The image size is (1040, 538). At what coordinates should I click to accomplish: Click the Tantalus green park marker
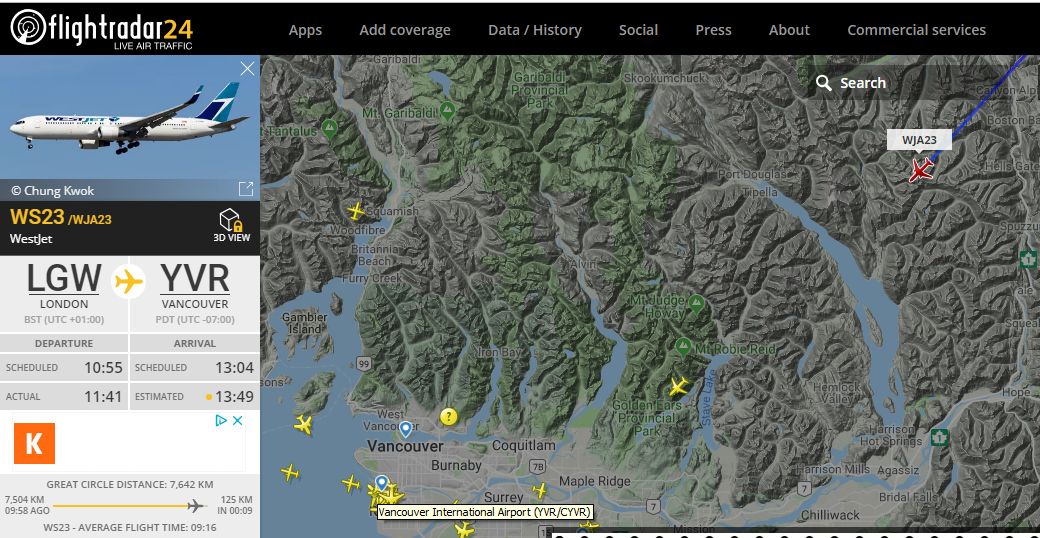coord(329,128)
